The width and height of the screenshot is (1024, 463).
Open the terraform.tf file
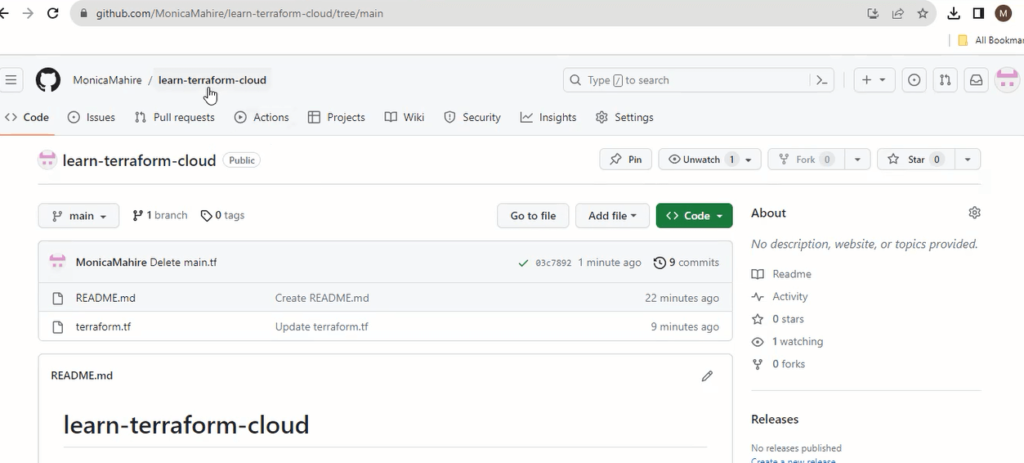pyautogui.click(x=103, y=327)
